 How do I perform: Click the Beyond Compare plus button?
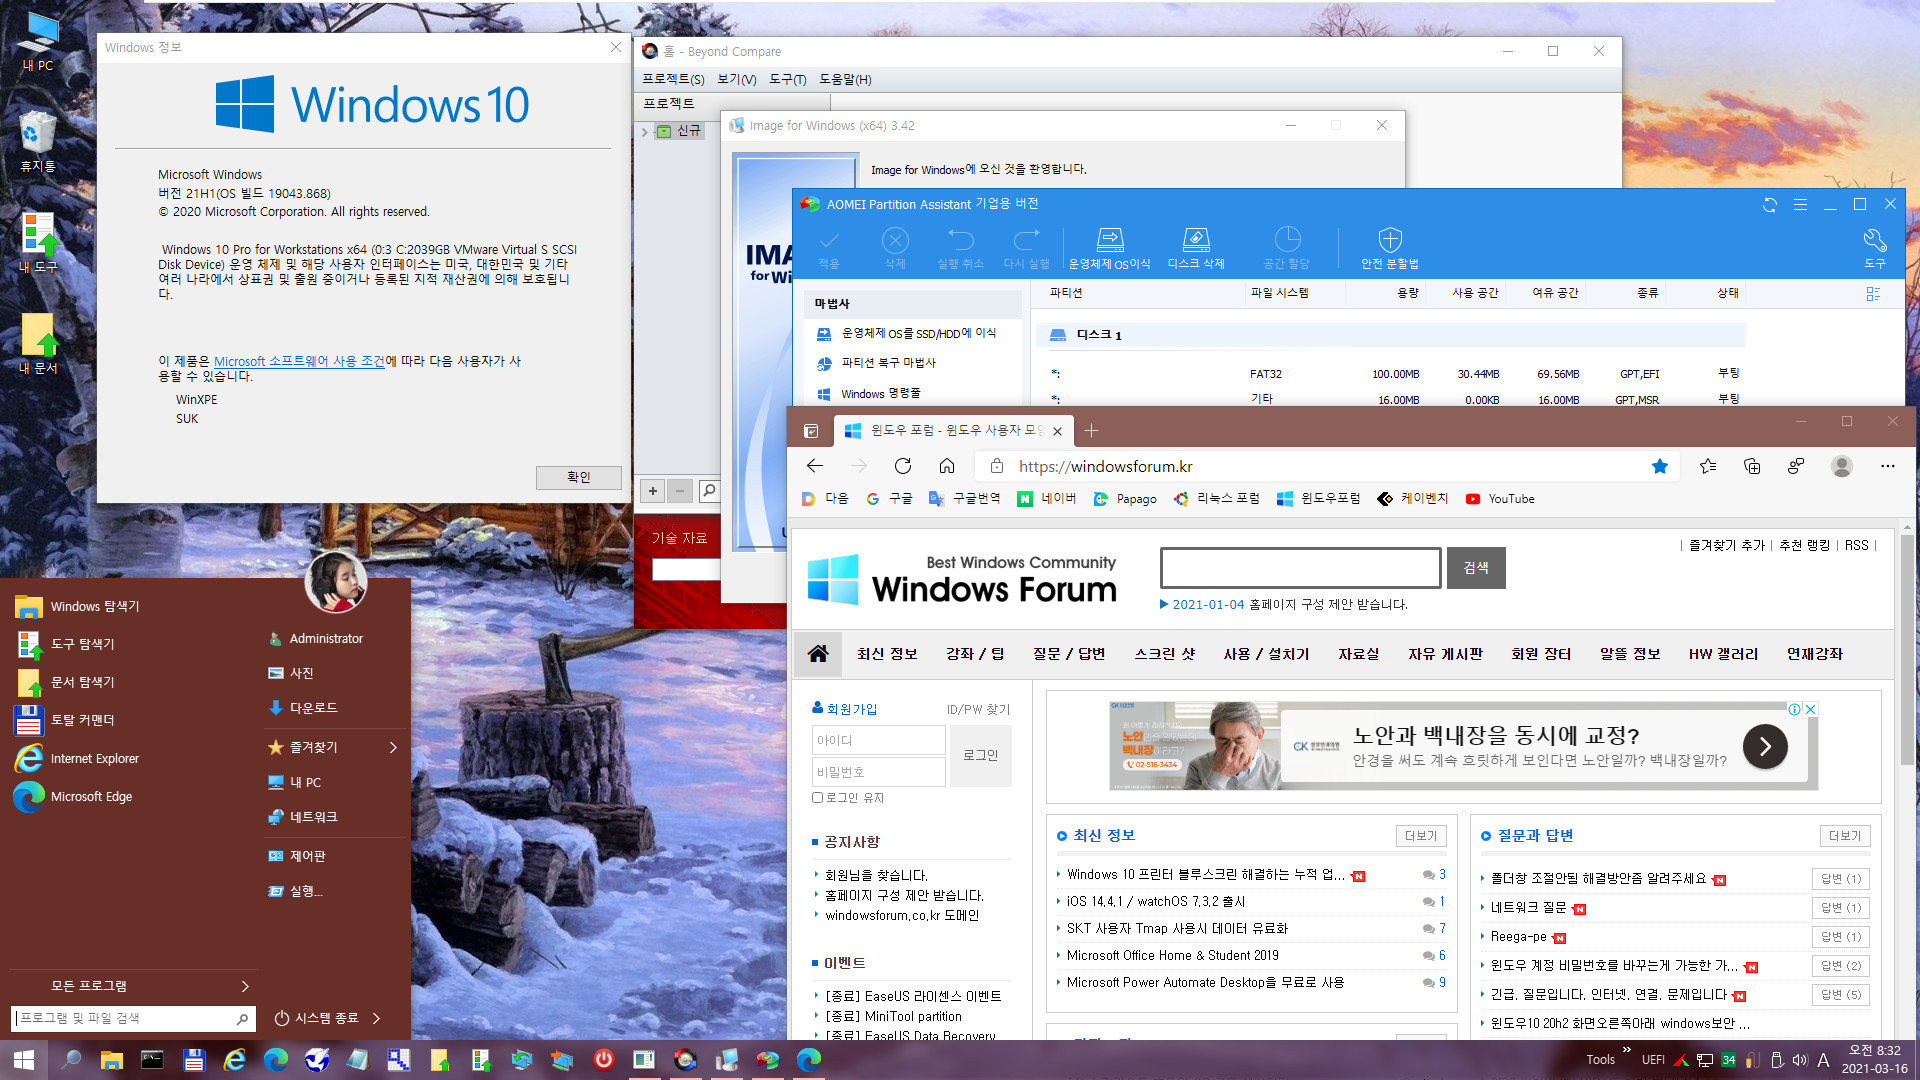tap(653, 491)
